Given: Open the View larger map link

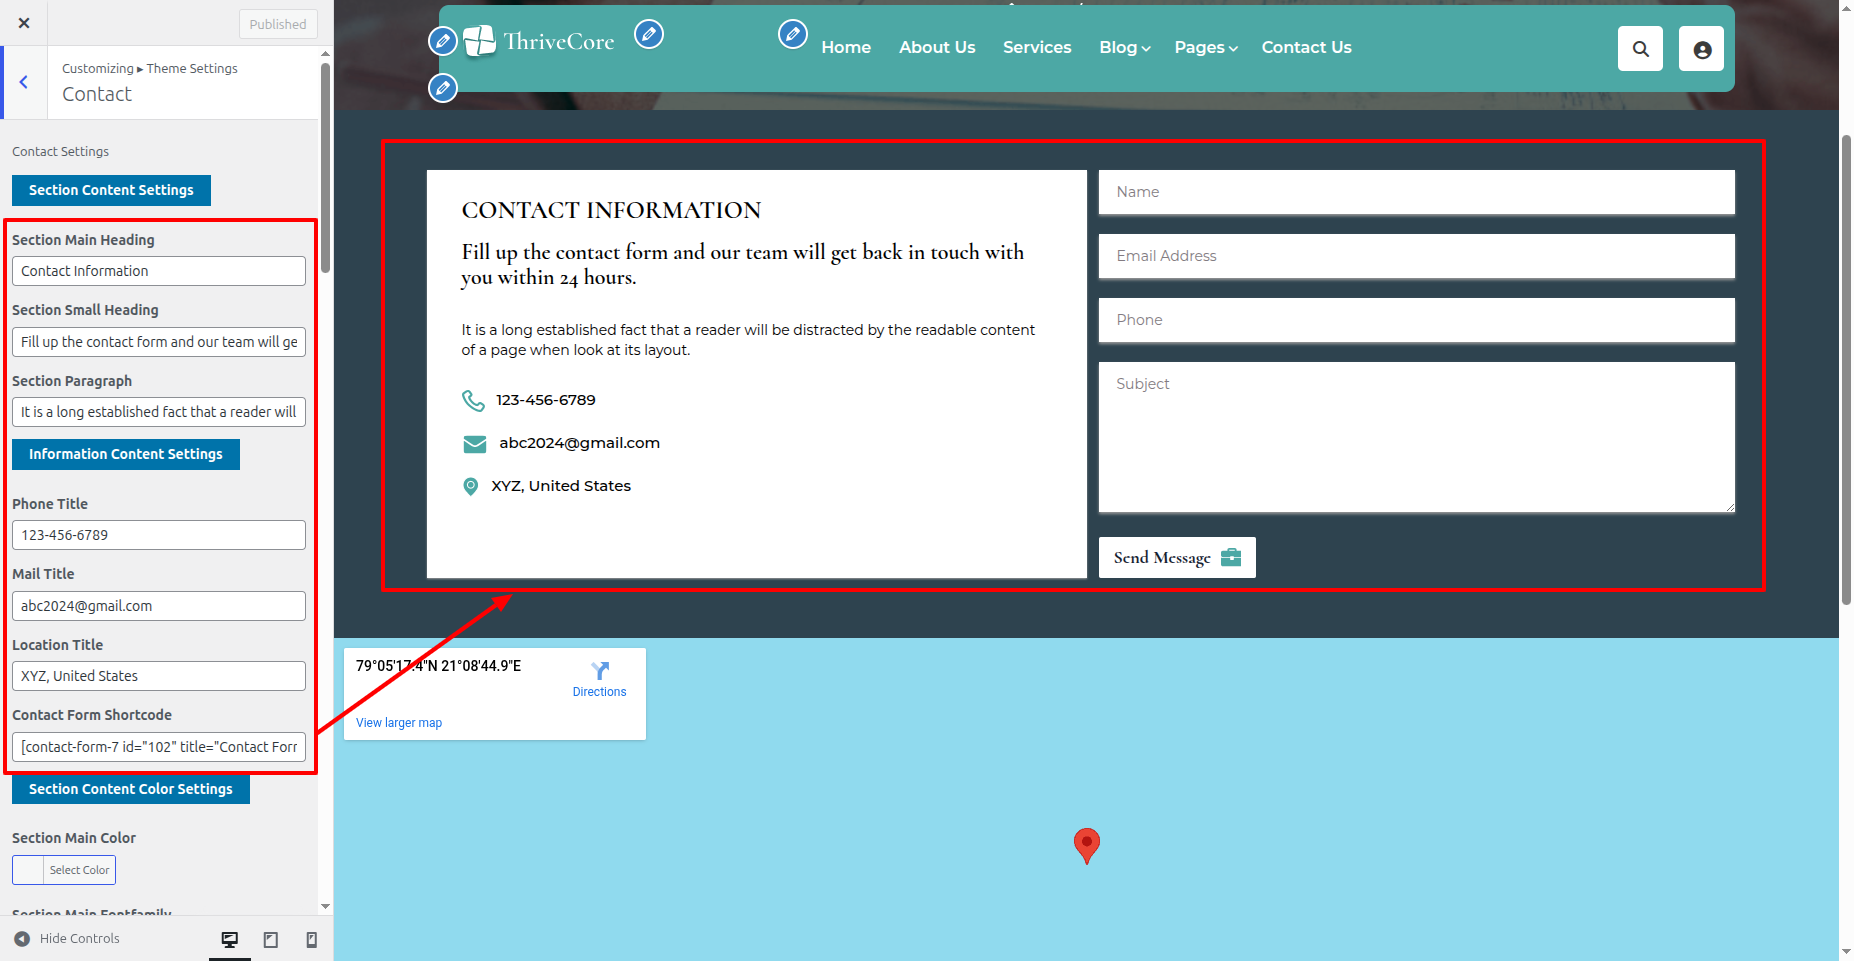Looking at the screenshot, I should (x=399, y=723).
